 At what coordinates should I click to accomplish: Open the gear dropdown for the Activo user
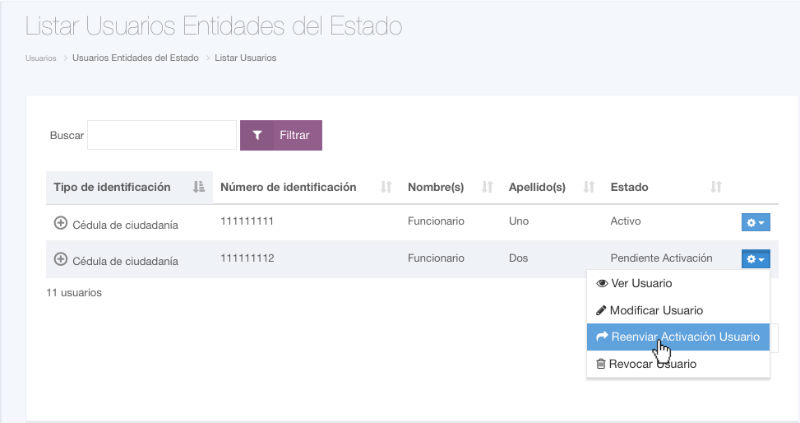coord(755,222)
